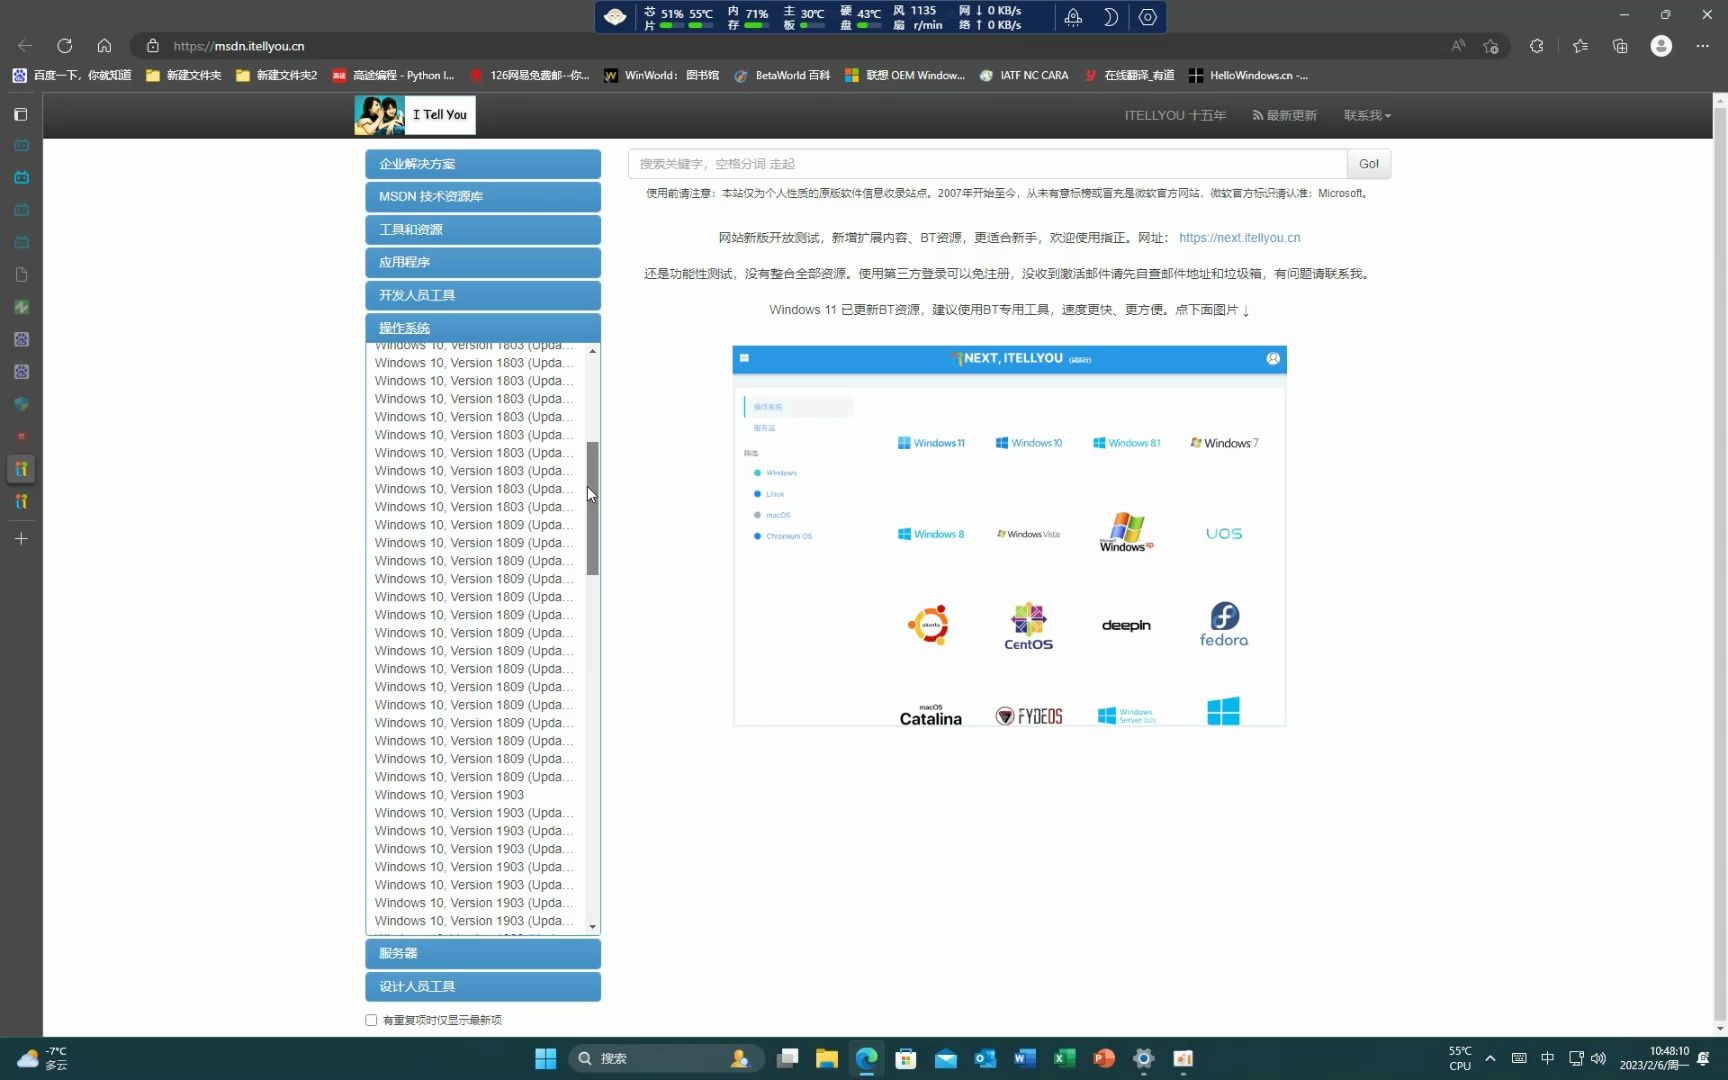Click the RSS feed icon beside 最新更新

point(1256,115)
